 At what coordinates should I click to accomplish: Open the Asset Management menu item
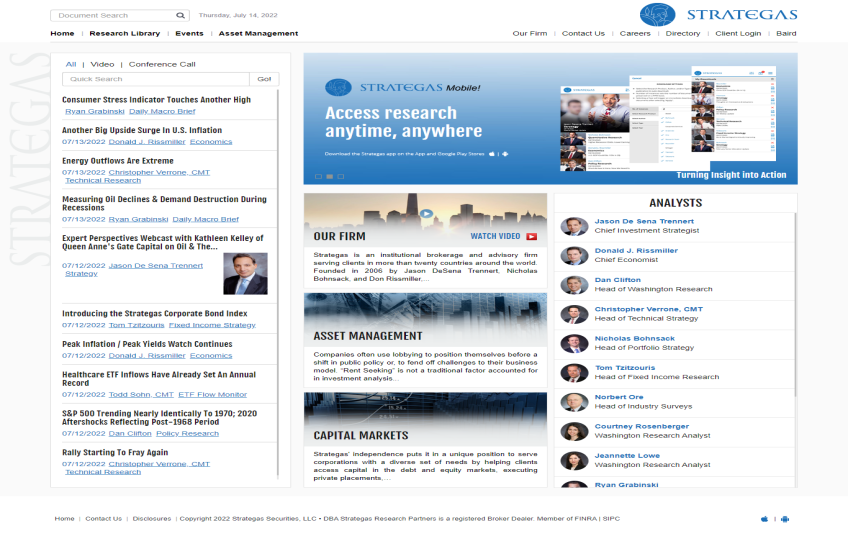coord(259,34)
